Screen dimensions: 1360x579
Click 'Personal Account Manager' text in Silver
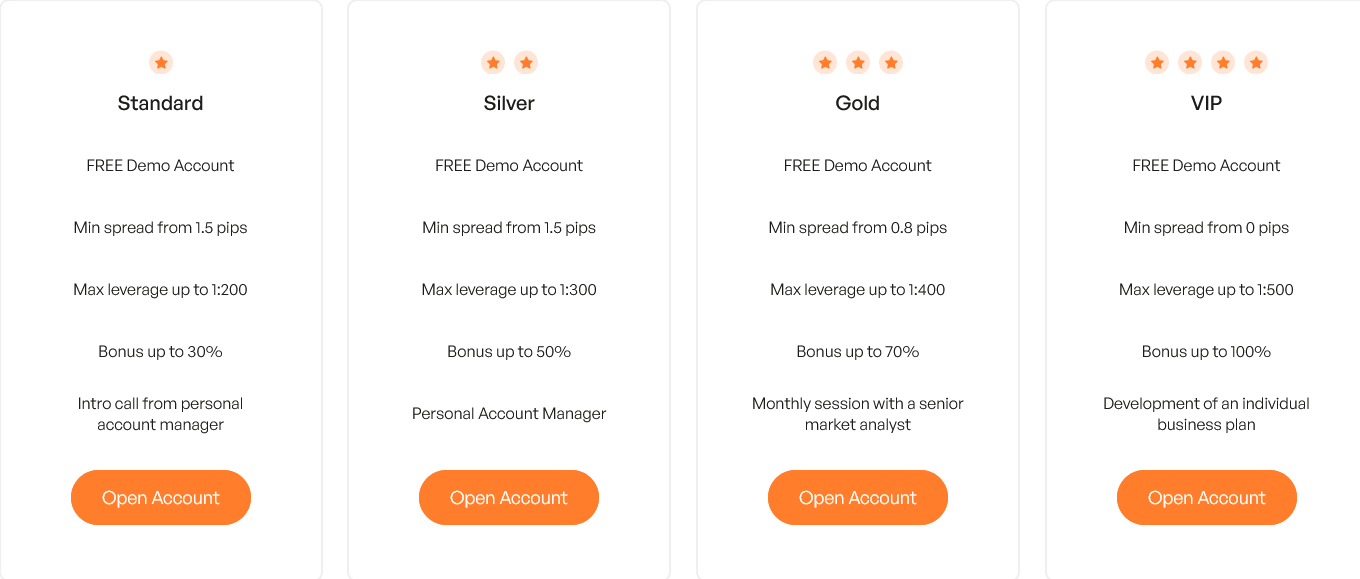[509, 414]
